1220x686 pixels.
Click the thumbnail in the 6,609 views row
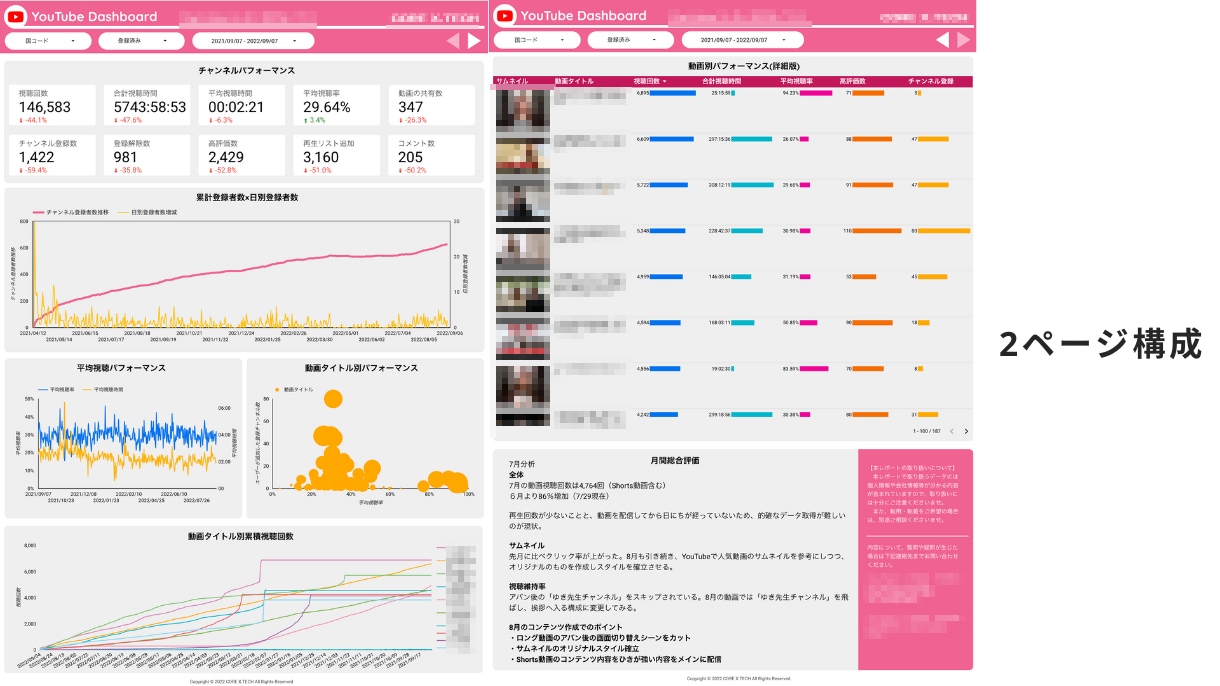pos(523,156)
